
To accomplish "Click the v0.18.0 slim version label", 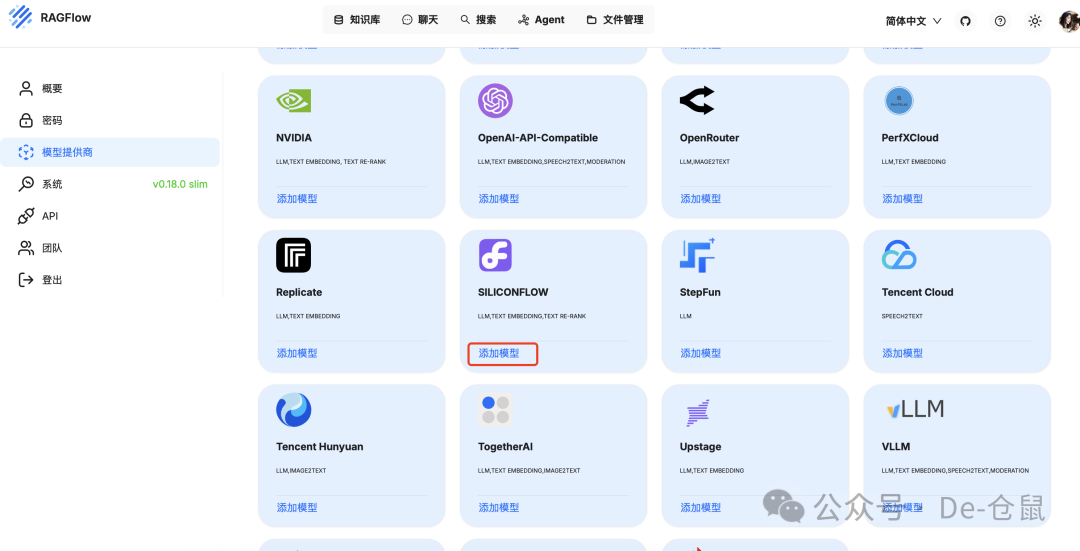I will point(180,185).
